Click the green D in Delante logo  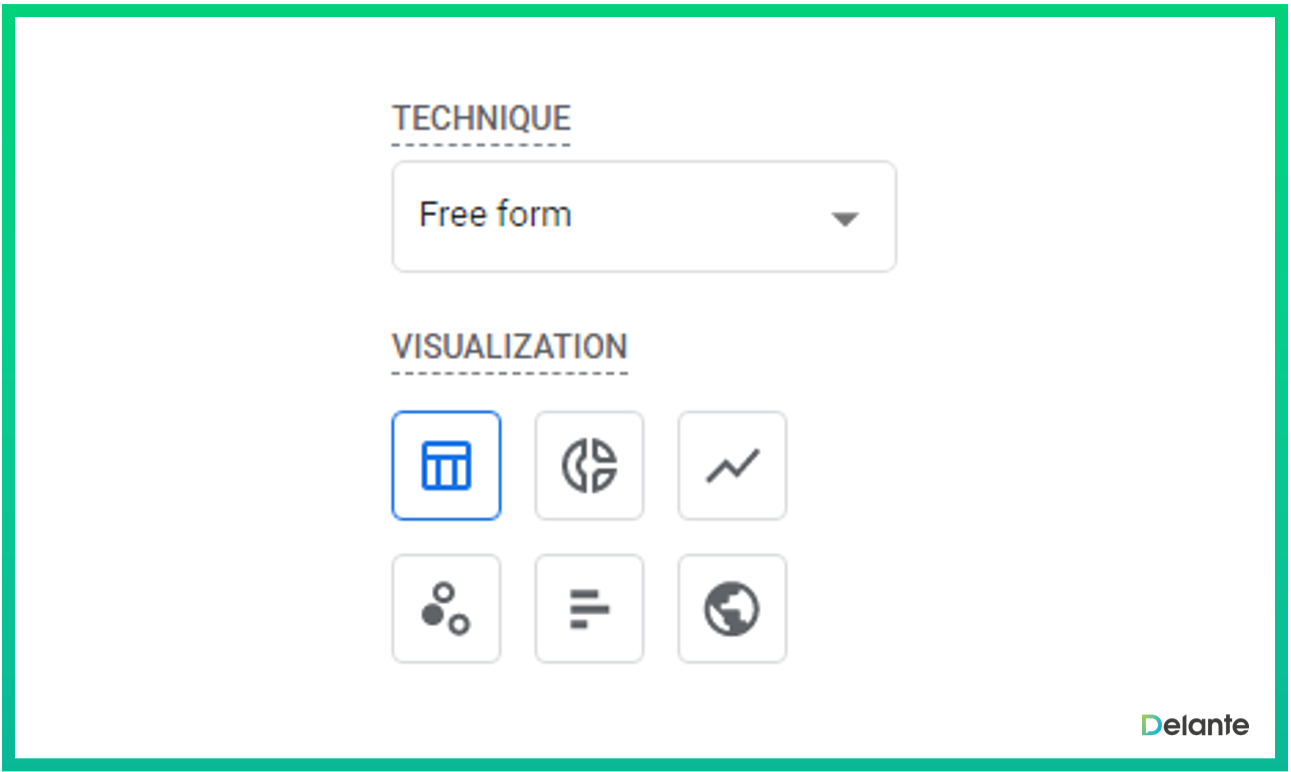point(1151,725)
